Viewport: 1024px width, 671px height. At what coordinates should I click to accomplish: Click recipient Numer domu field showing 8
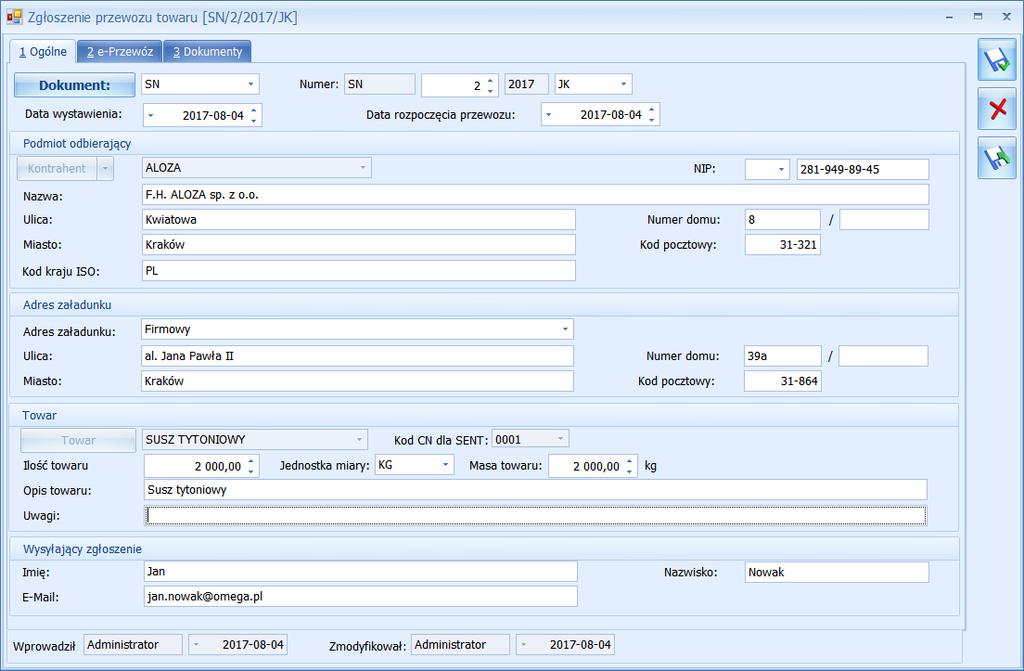[782, 220]
